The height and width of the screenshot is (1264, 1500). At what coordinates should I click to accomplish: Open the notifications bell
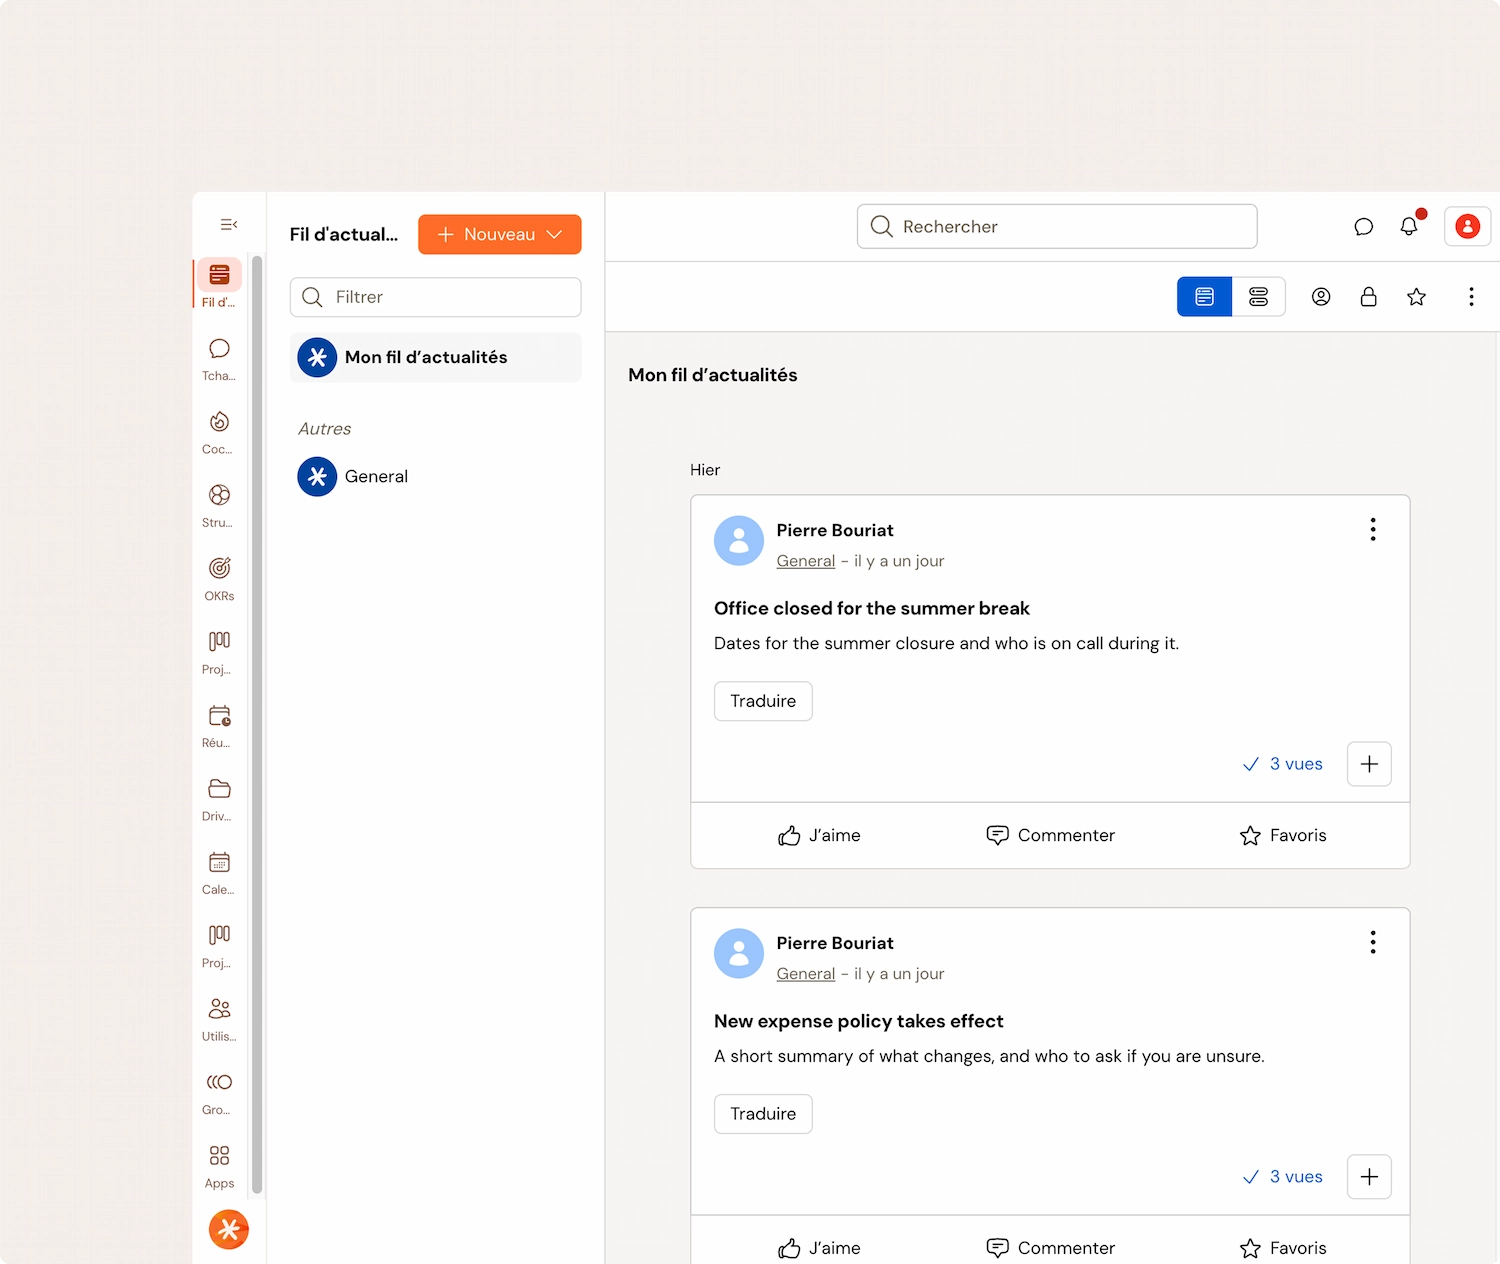tap(1409, 227)
